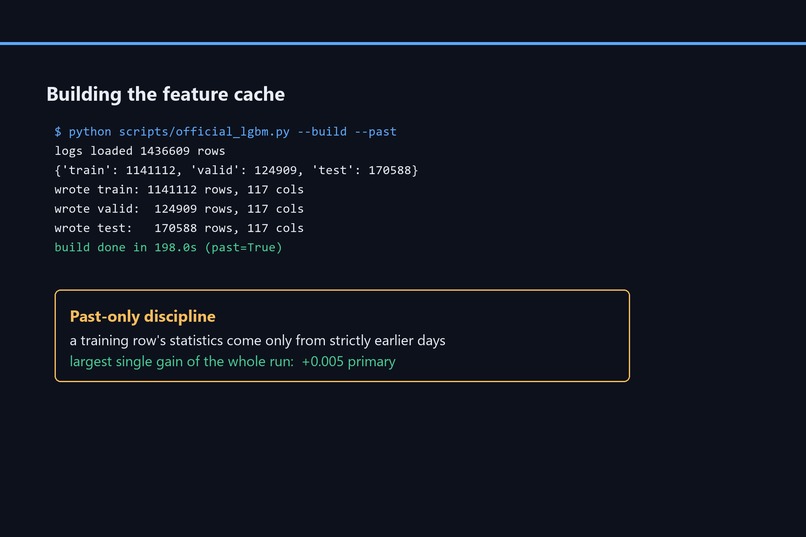Click the green text "largest single gain of the whole run: +0.005 primary"
Screen dimensions: 806x537
232,362
